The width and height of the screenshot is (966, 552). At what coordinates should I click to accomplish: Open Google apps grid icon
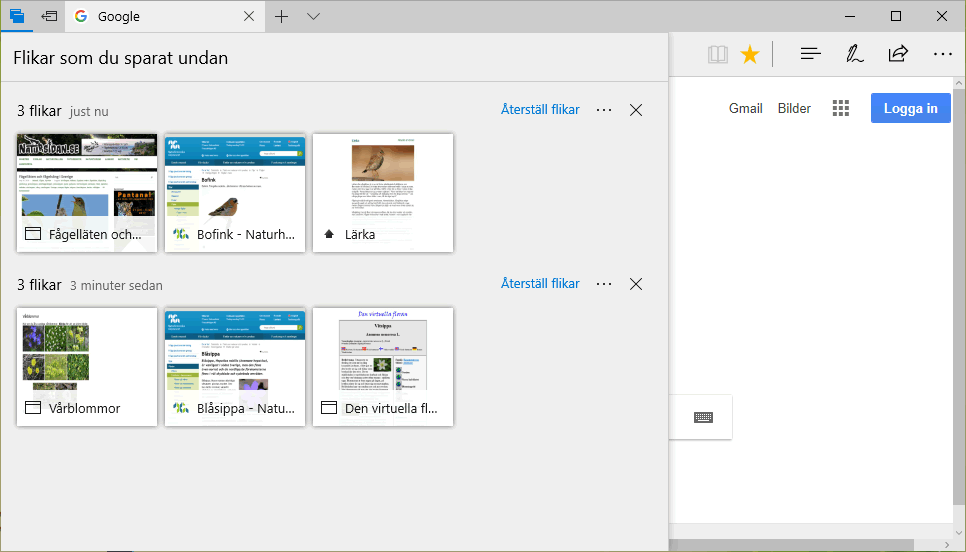841,109
